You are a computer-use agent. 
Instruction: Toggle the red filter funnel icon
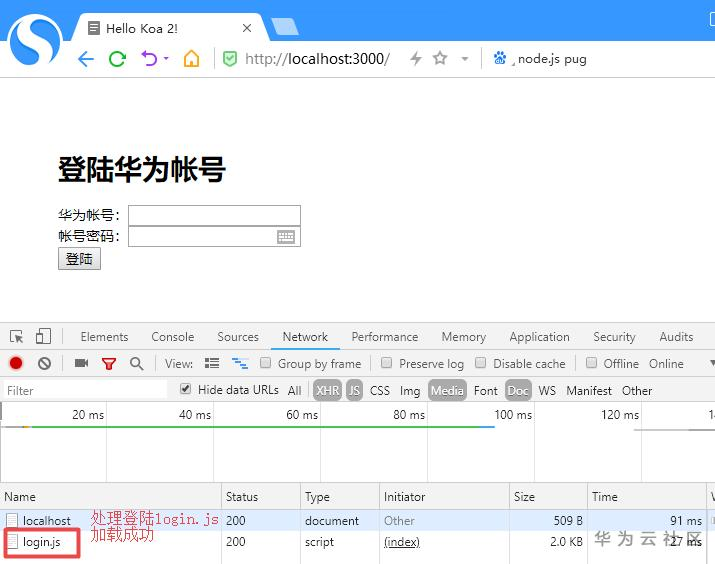109,363
